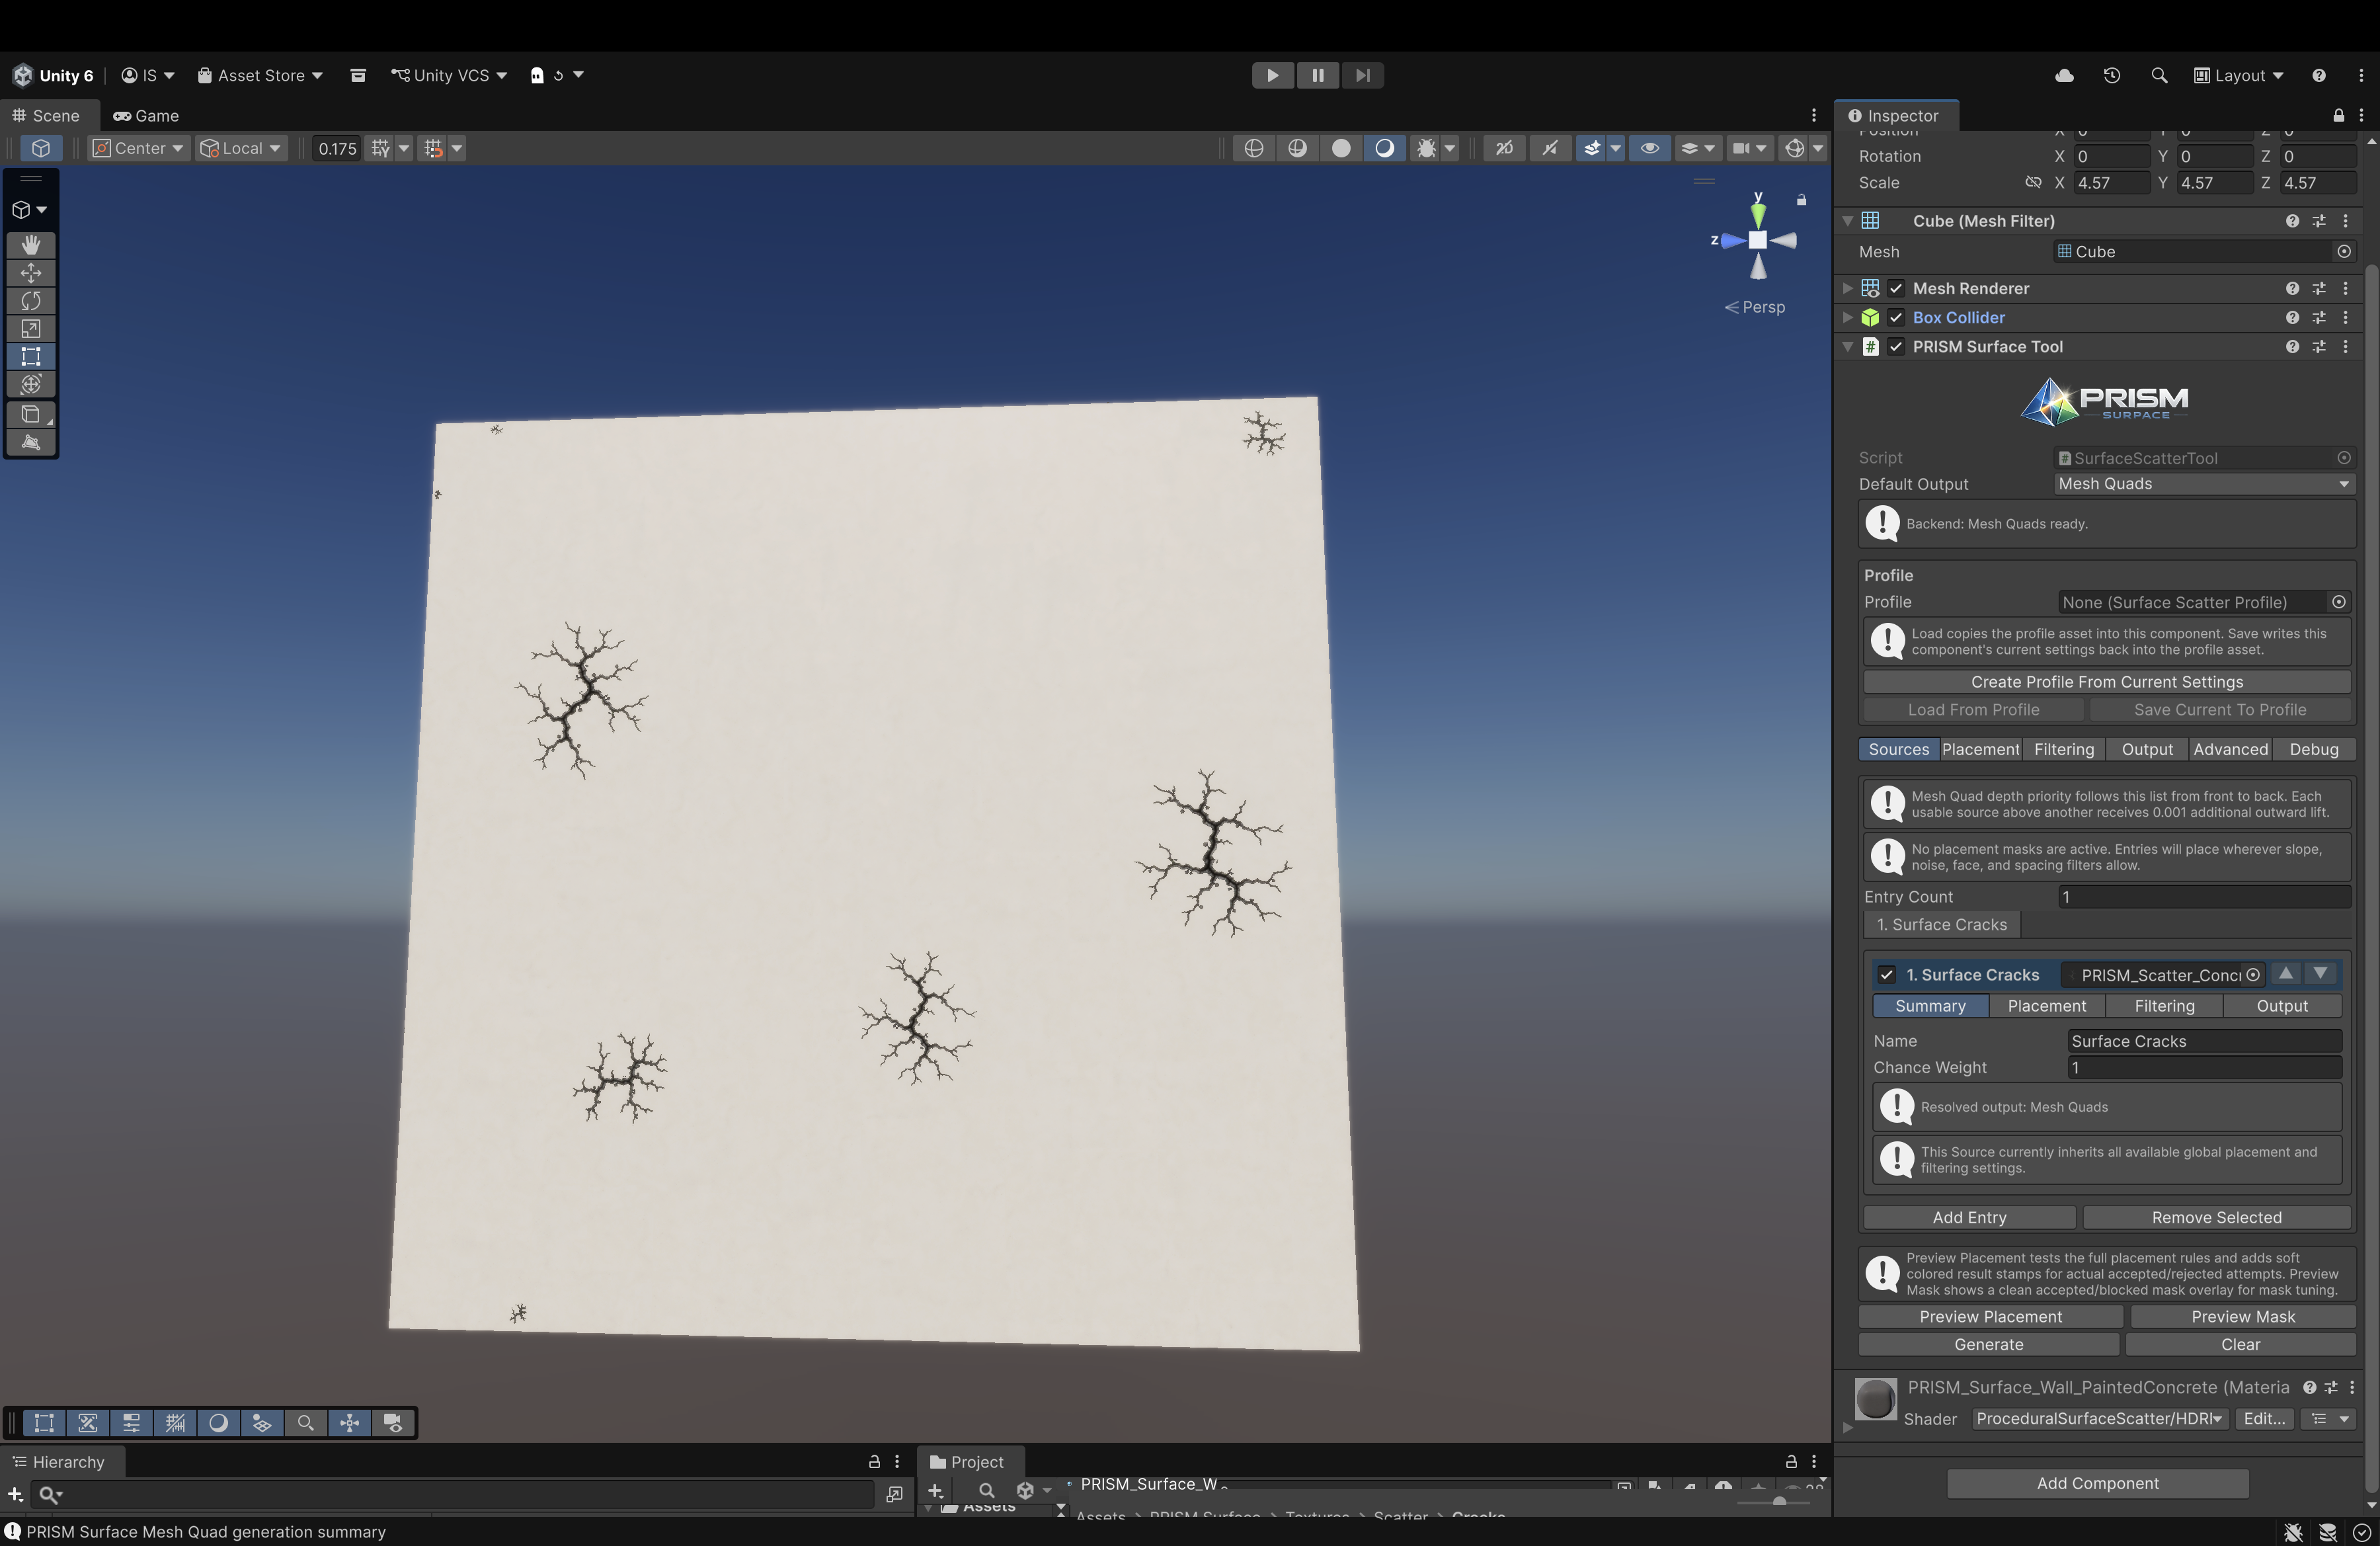
Task: Toggle the Mesh Renderer checkbox
Action: point(1895,288)
